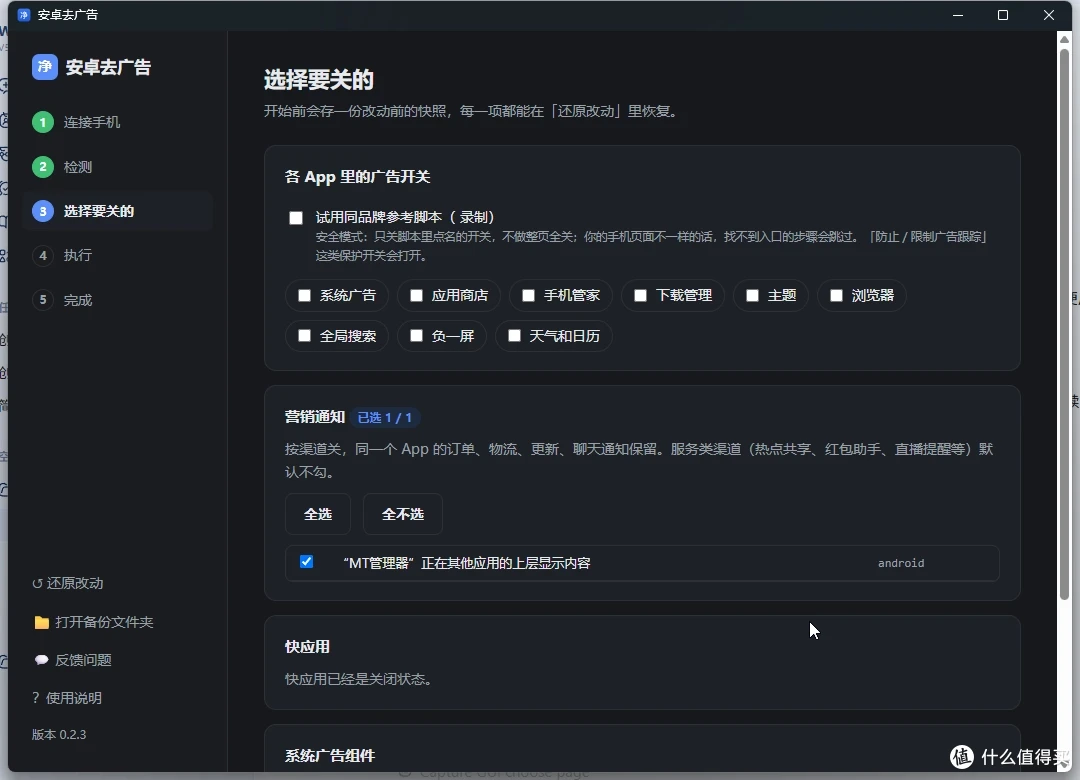1080x780 pixels.
Task: Click 版本 0.2.3 text
Action: coord(59,735)
